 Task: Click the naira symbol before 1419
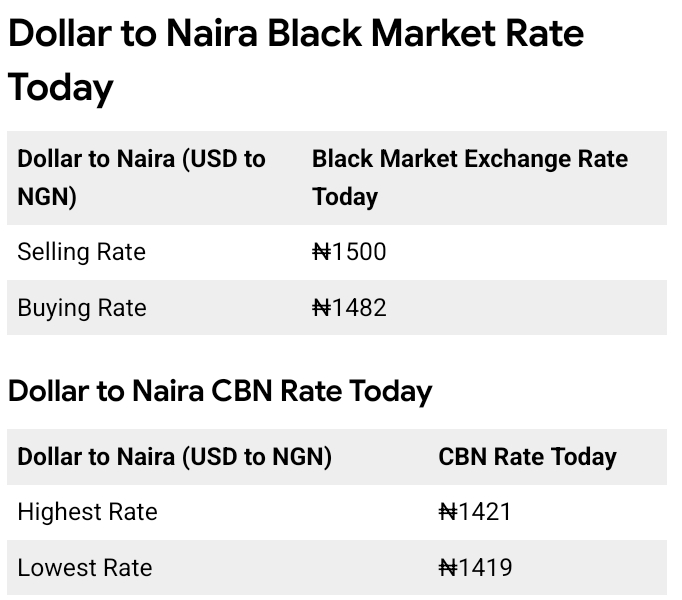447,568
